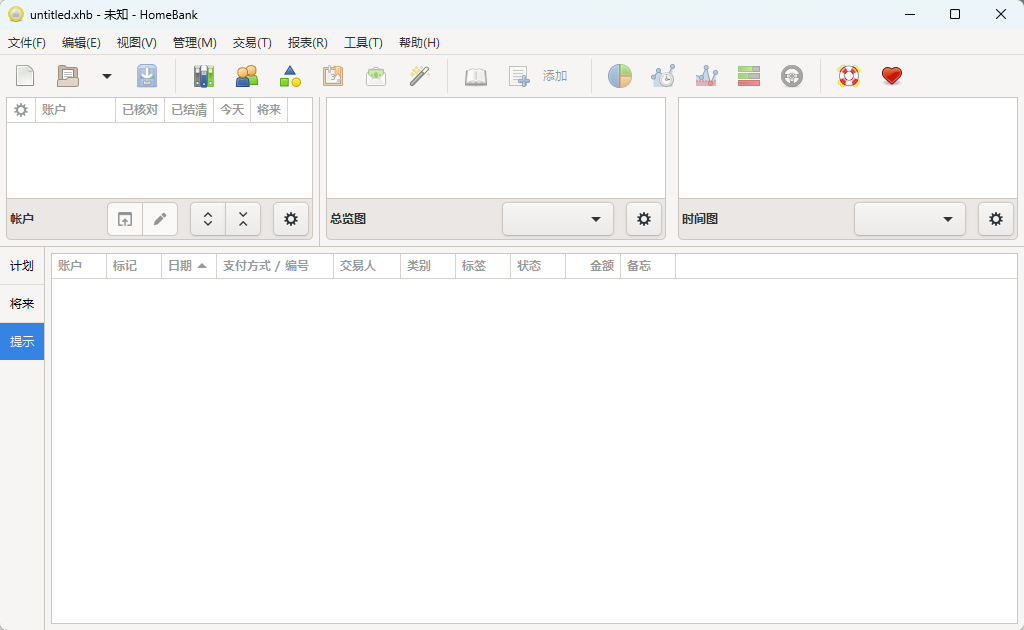Collapse all account groups button
1024x630 pixels.
[x=243, y=219]
